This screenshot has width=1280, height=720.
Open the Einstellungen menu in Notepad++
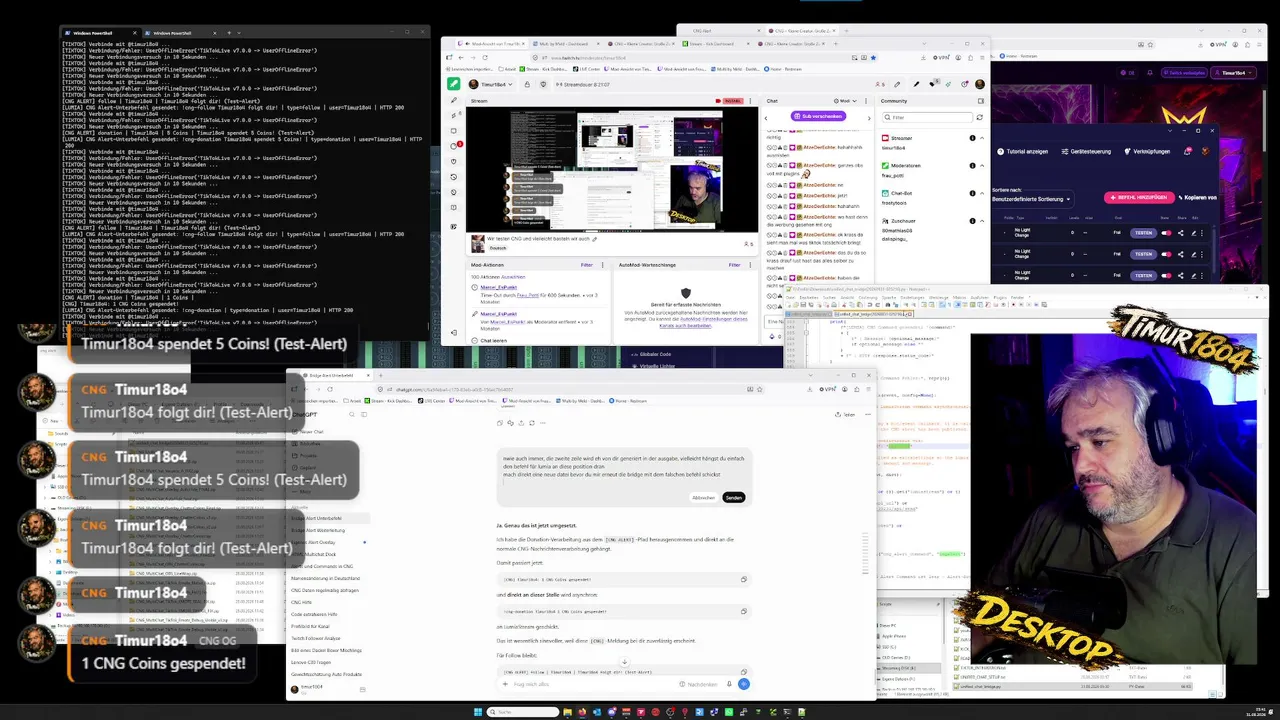[911, 297]
